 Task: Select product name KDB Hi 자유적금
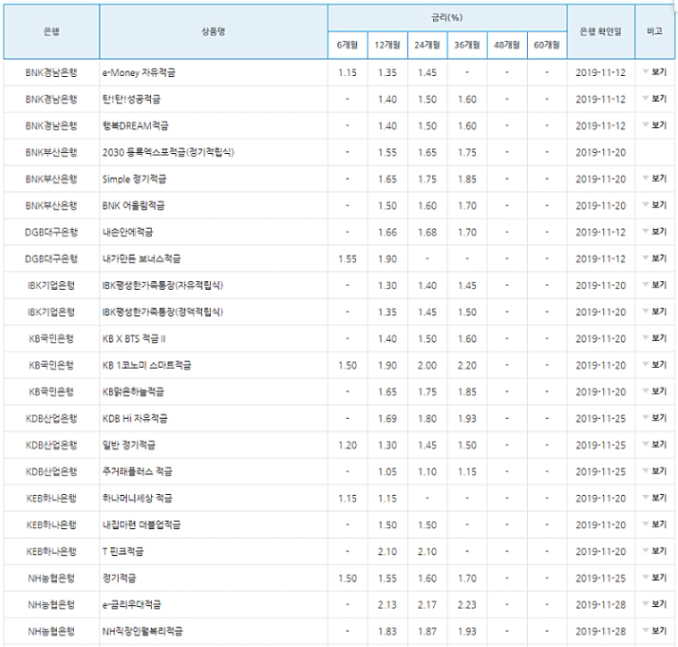(135, 419)
